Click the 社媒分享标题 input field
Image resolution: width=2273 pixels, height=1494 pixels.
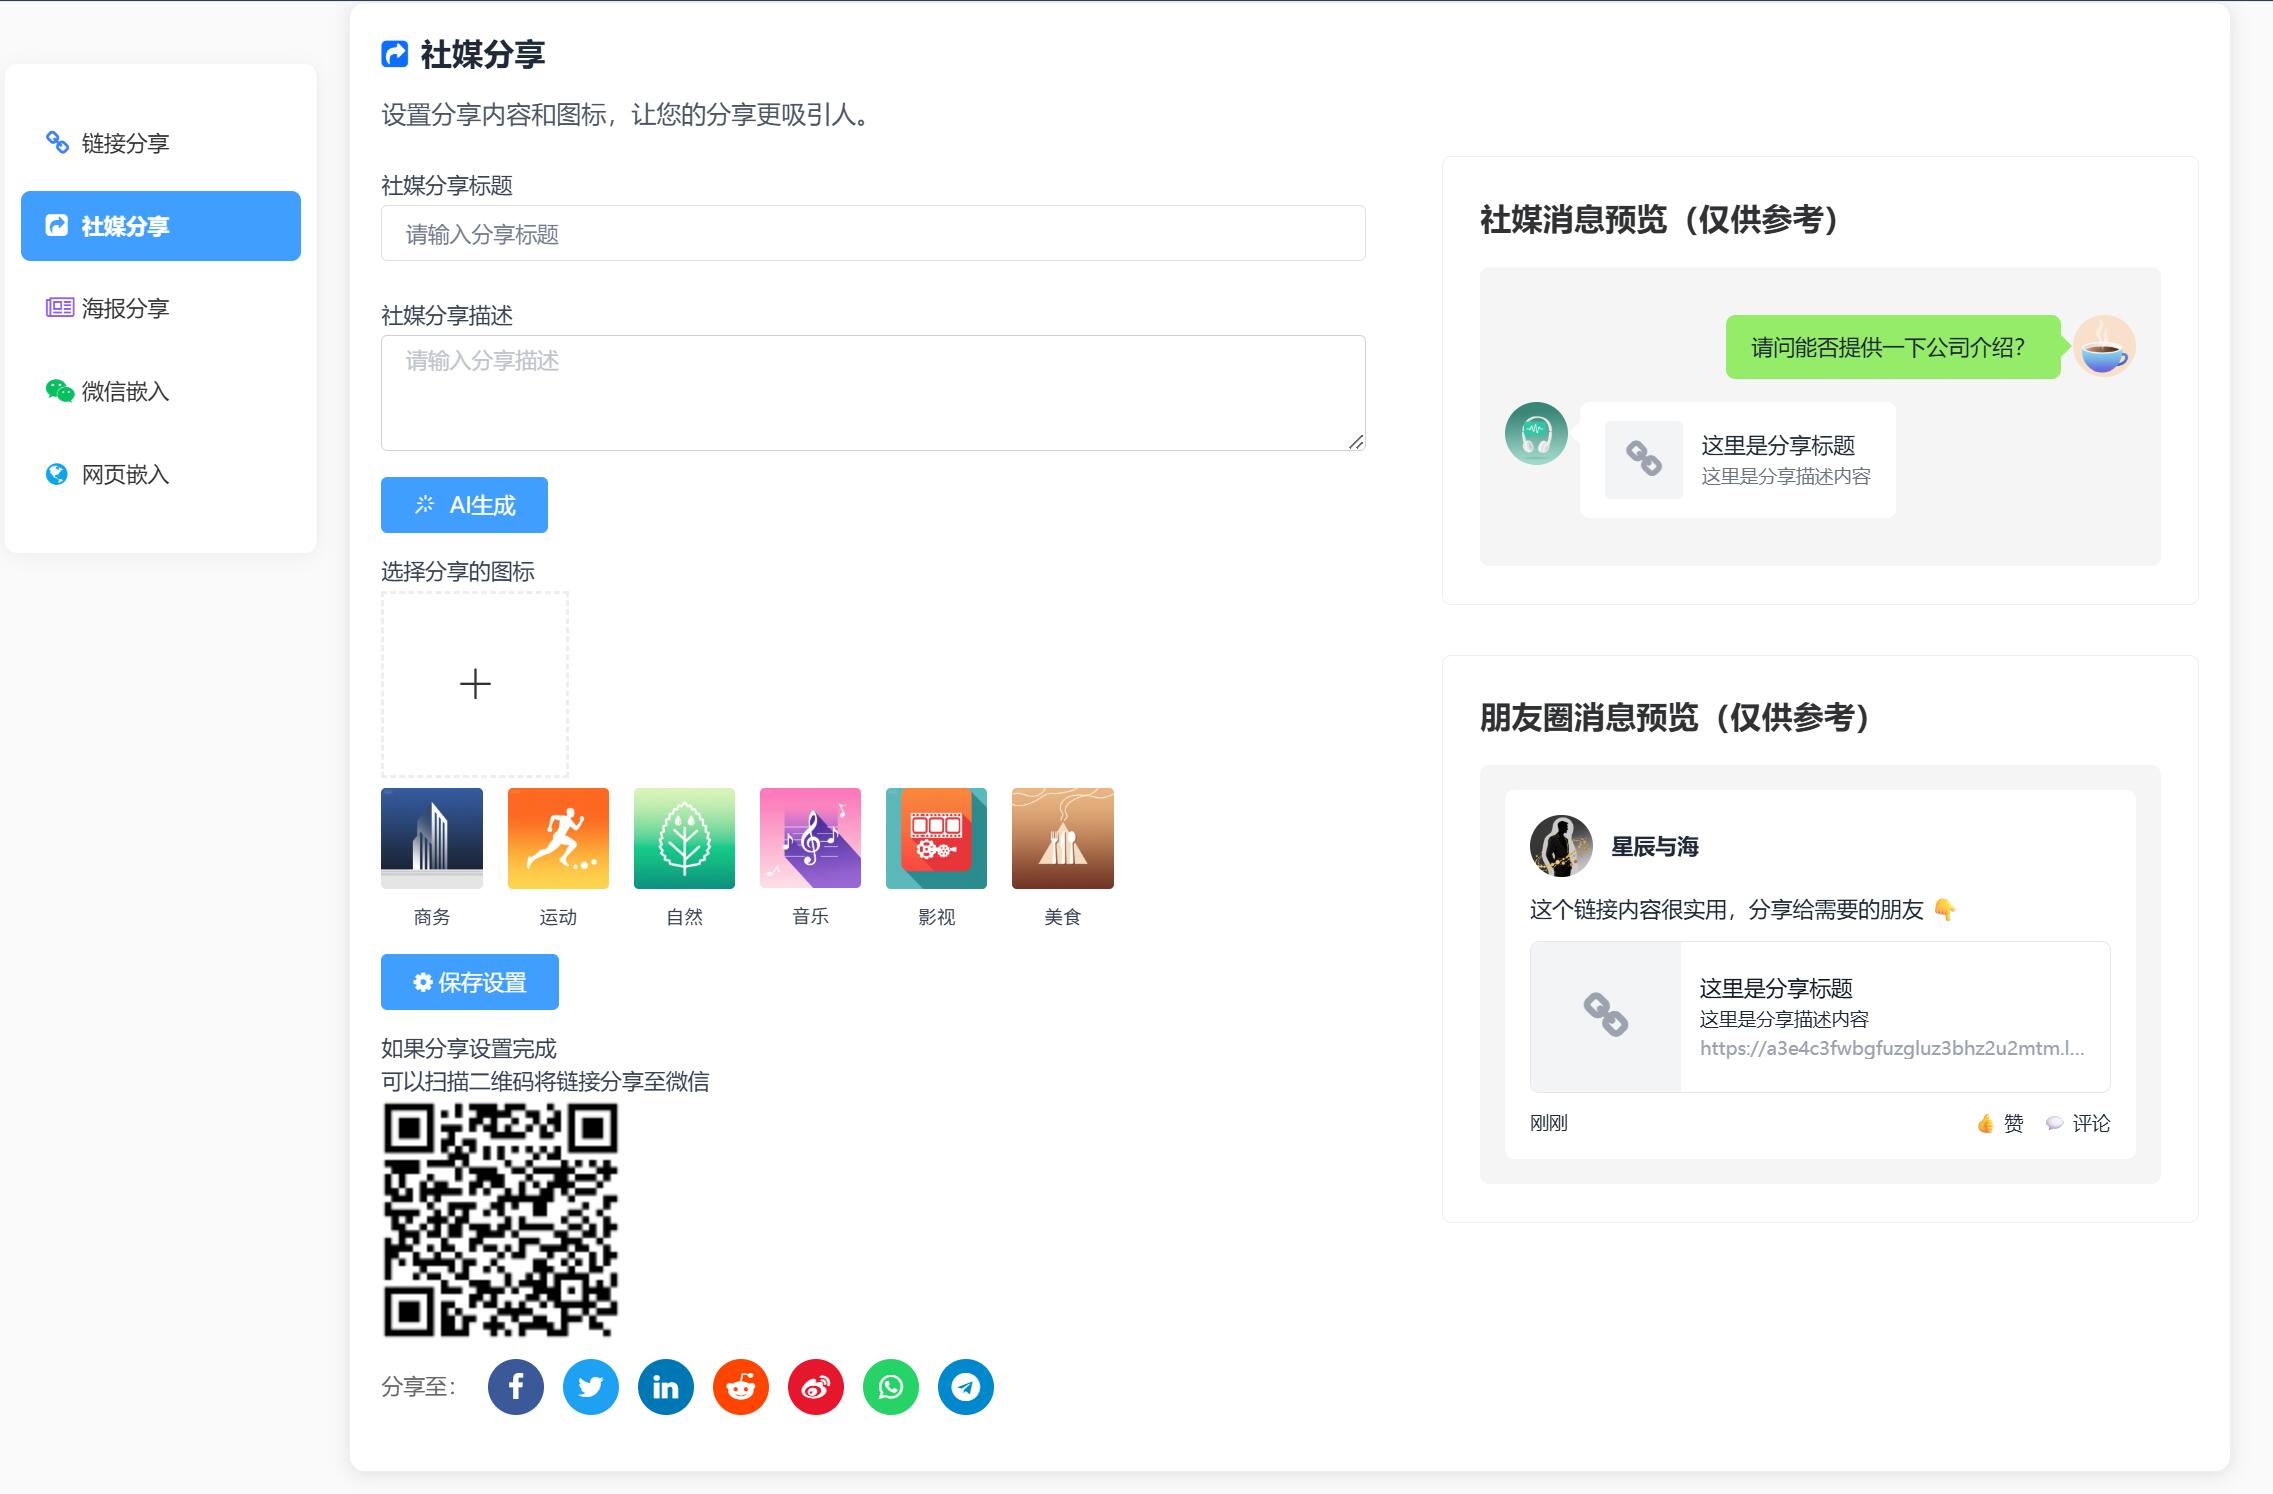pyautogui.click(x=872, y=234)
